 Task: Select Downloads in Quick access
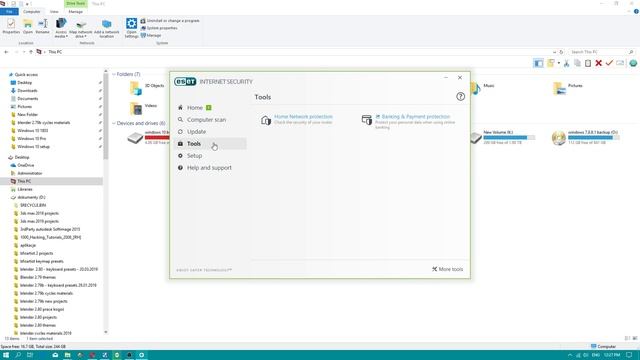[27, 91]
